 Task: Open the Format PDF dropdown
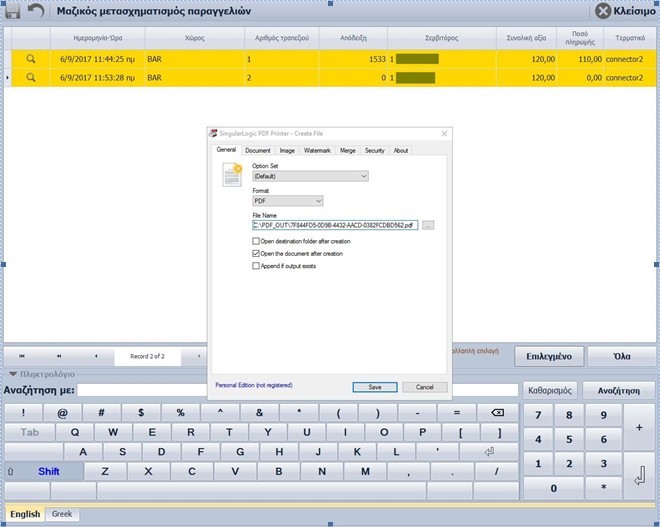317,200
